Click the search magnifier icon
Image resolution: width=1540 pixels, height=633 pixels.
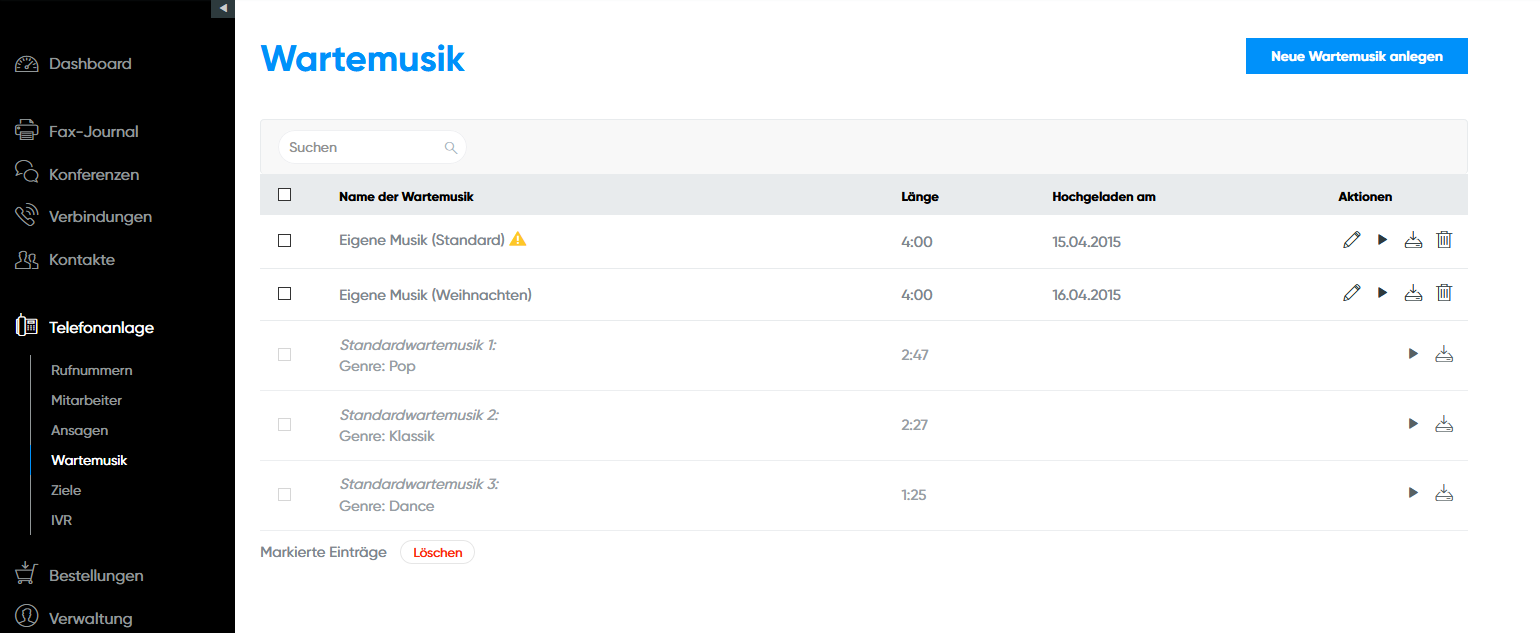(x=451, y=148)
